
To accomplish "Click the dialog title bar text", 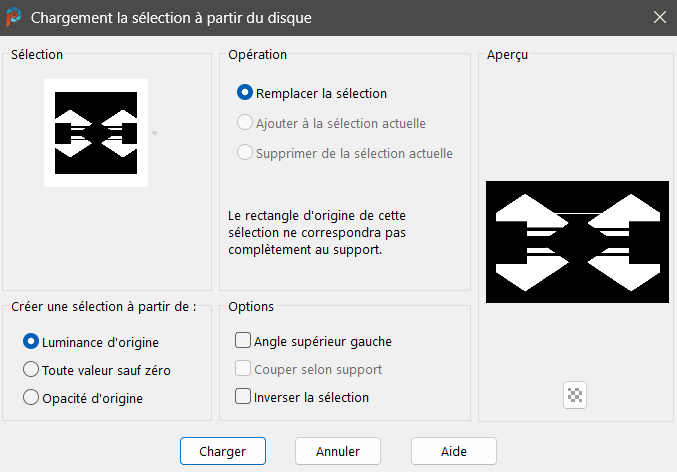I will 171,18.
